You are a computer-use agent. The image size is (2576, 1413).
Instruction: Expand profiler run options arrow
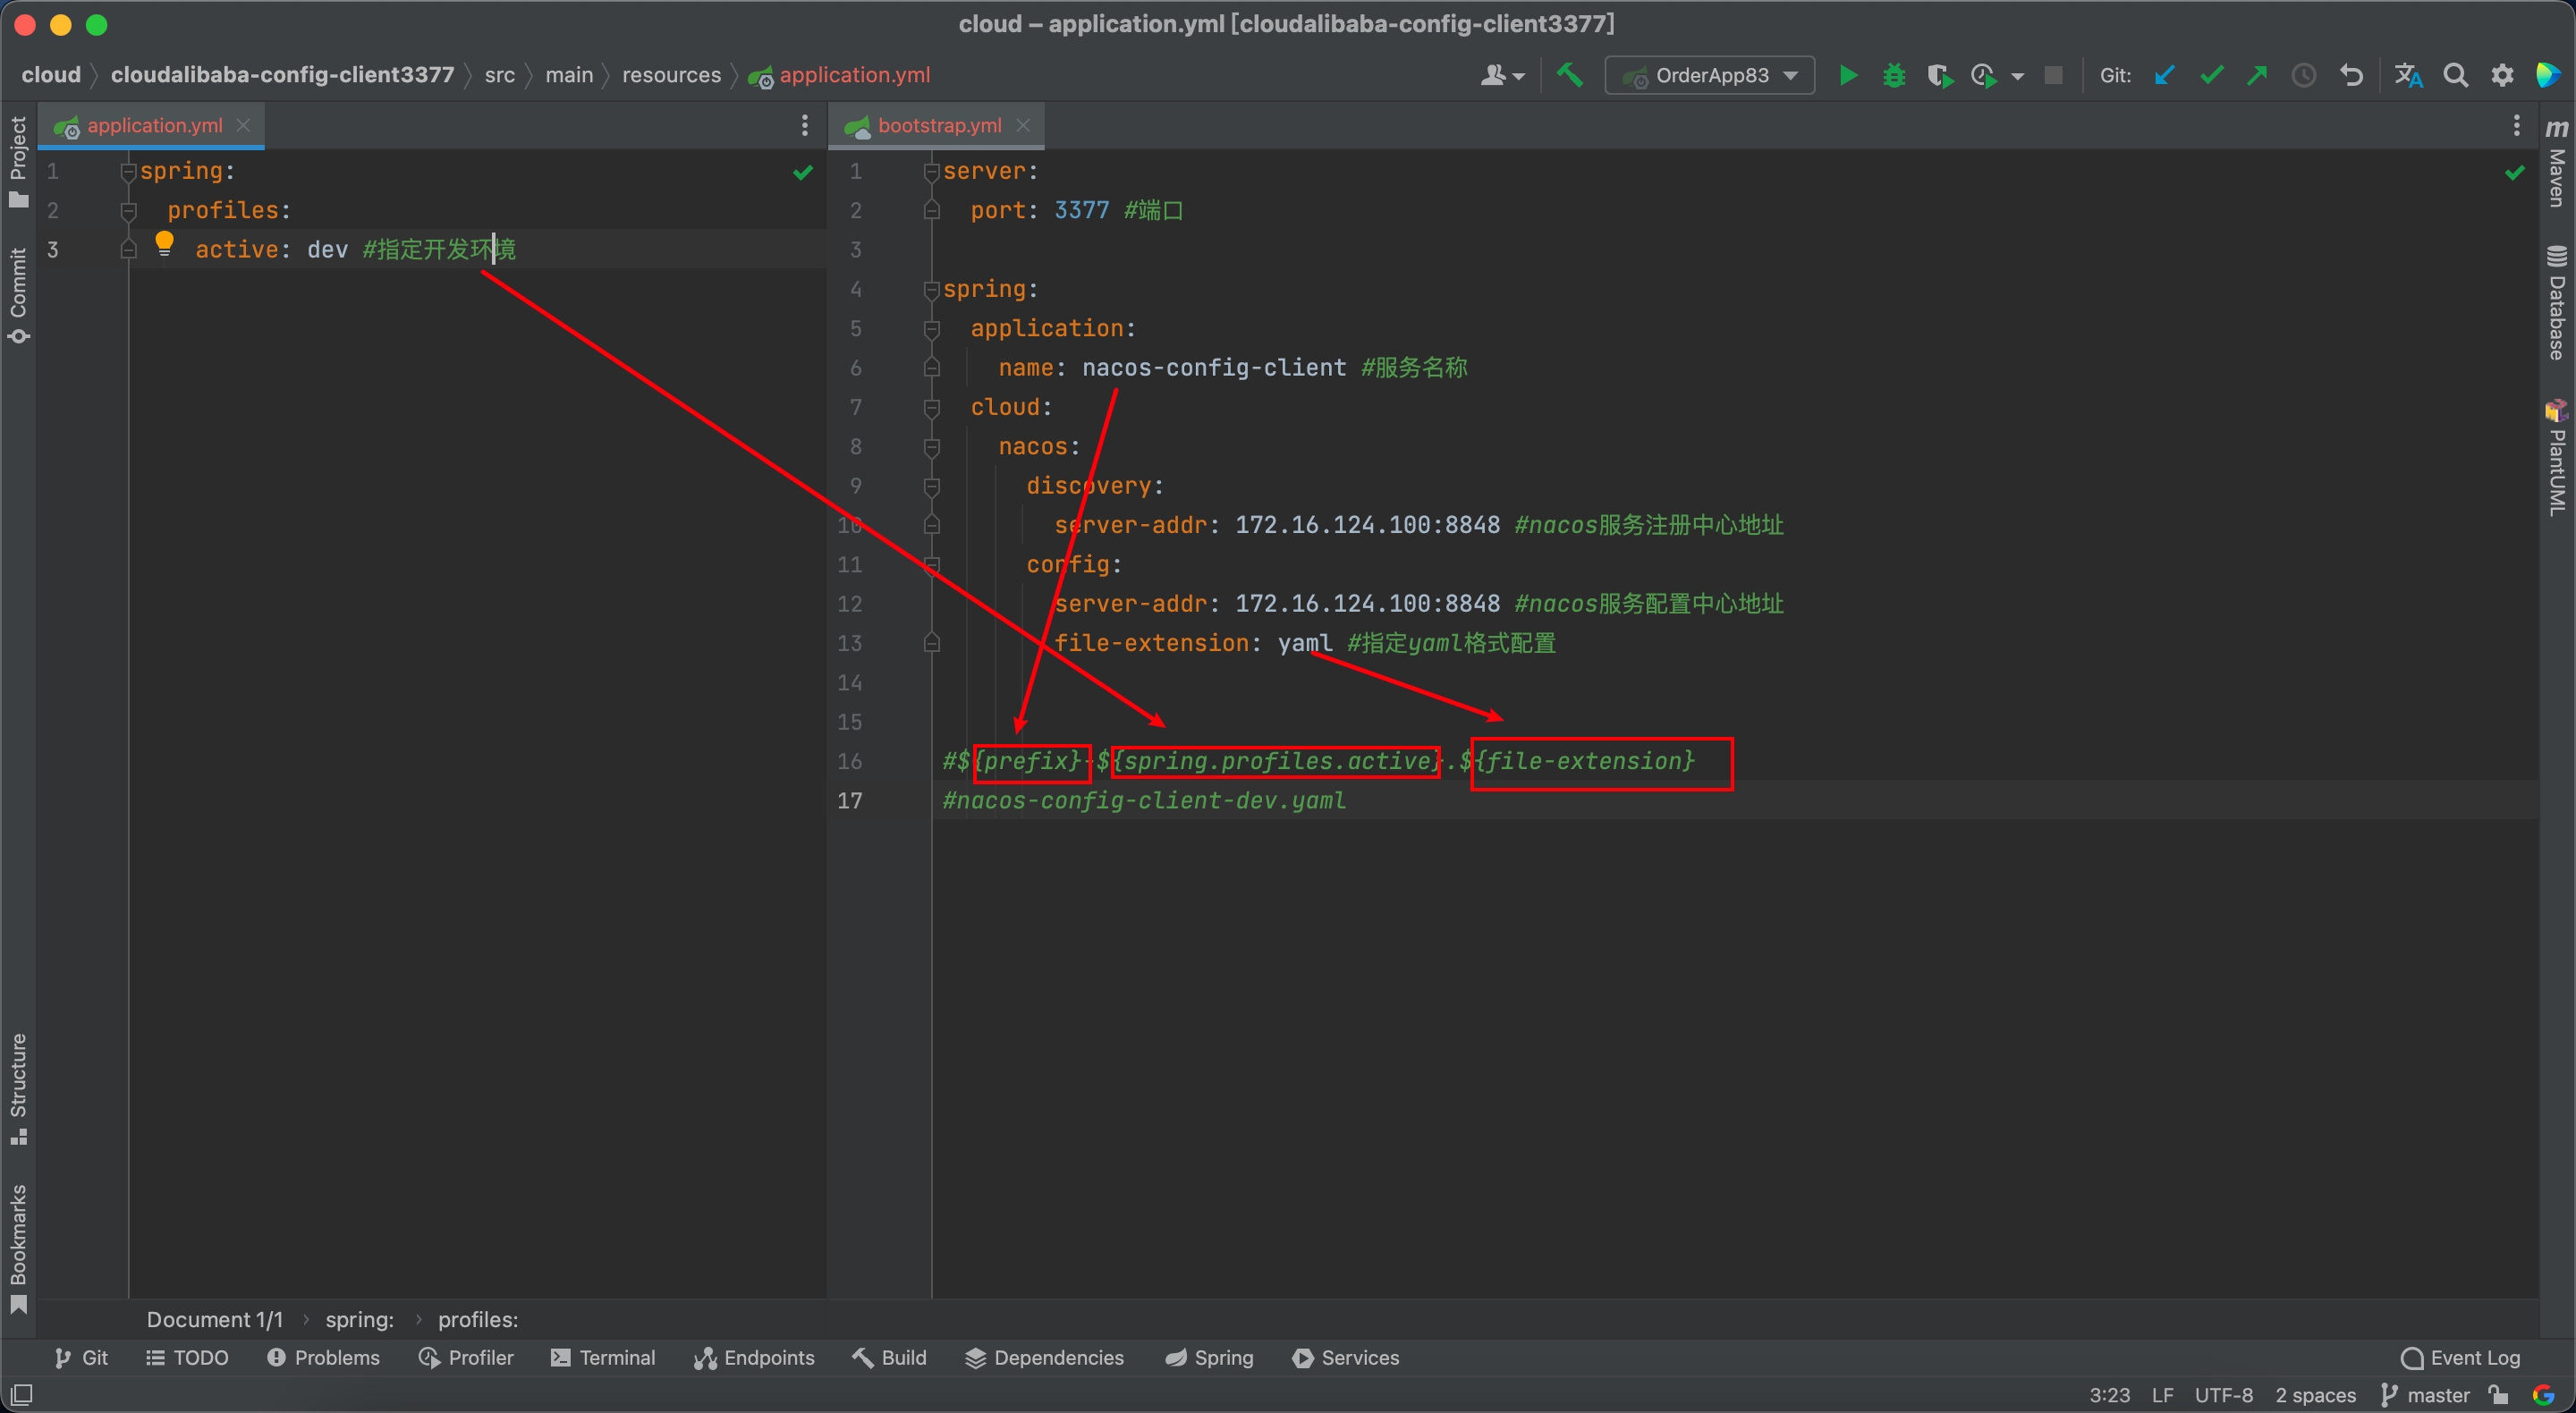click(2018, 76)
